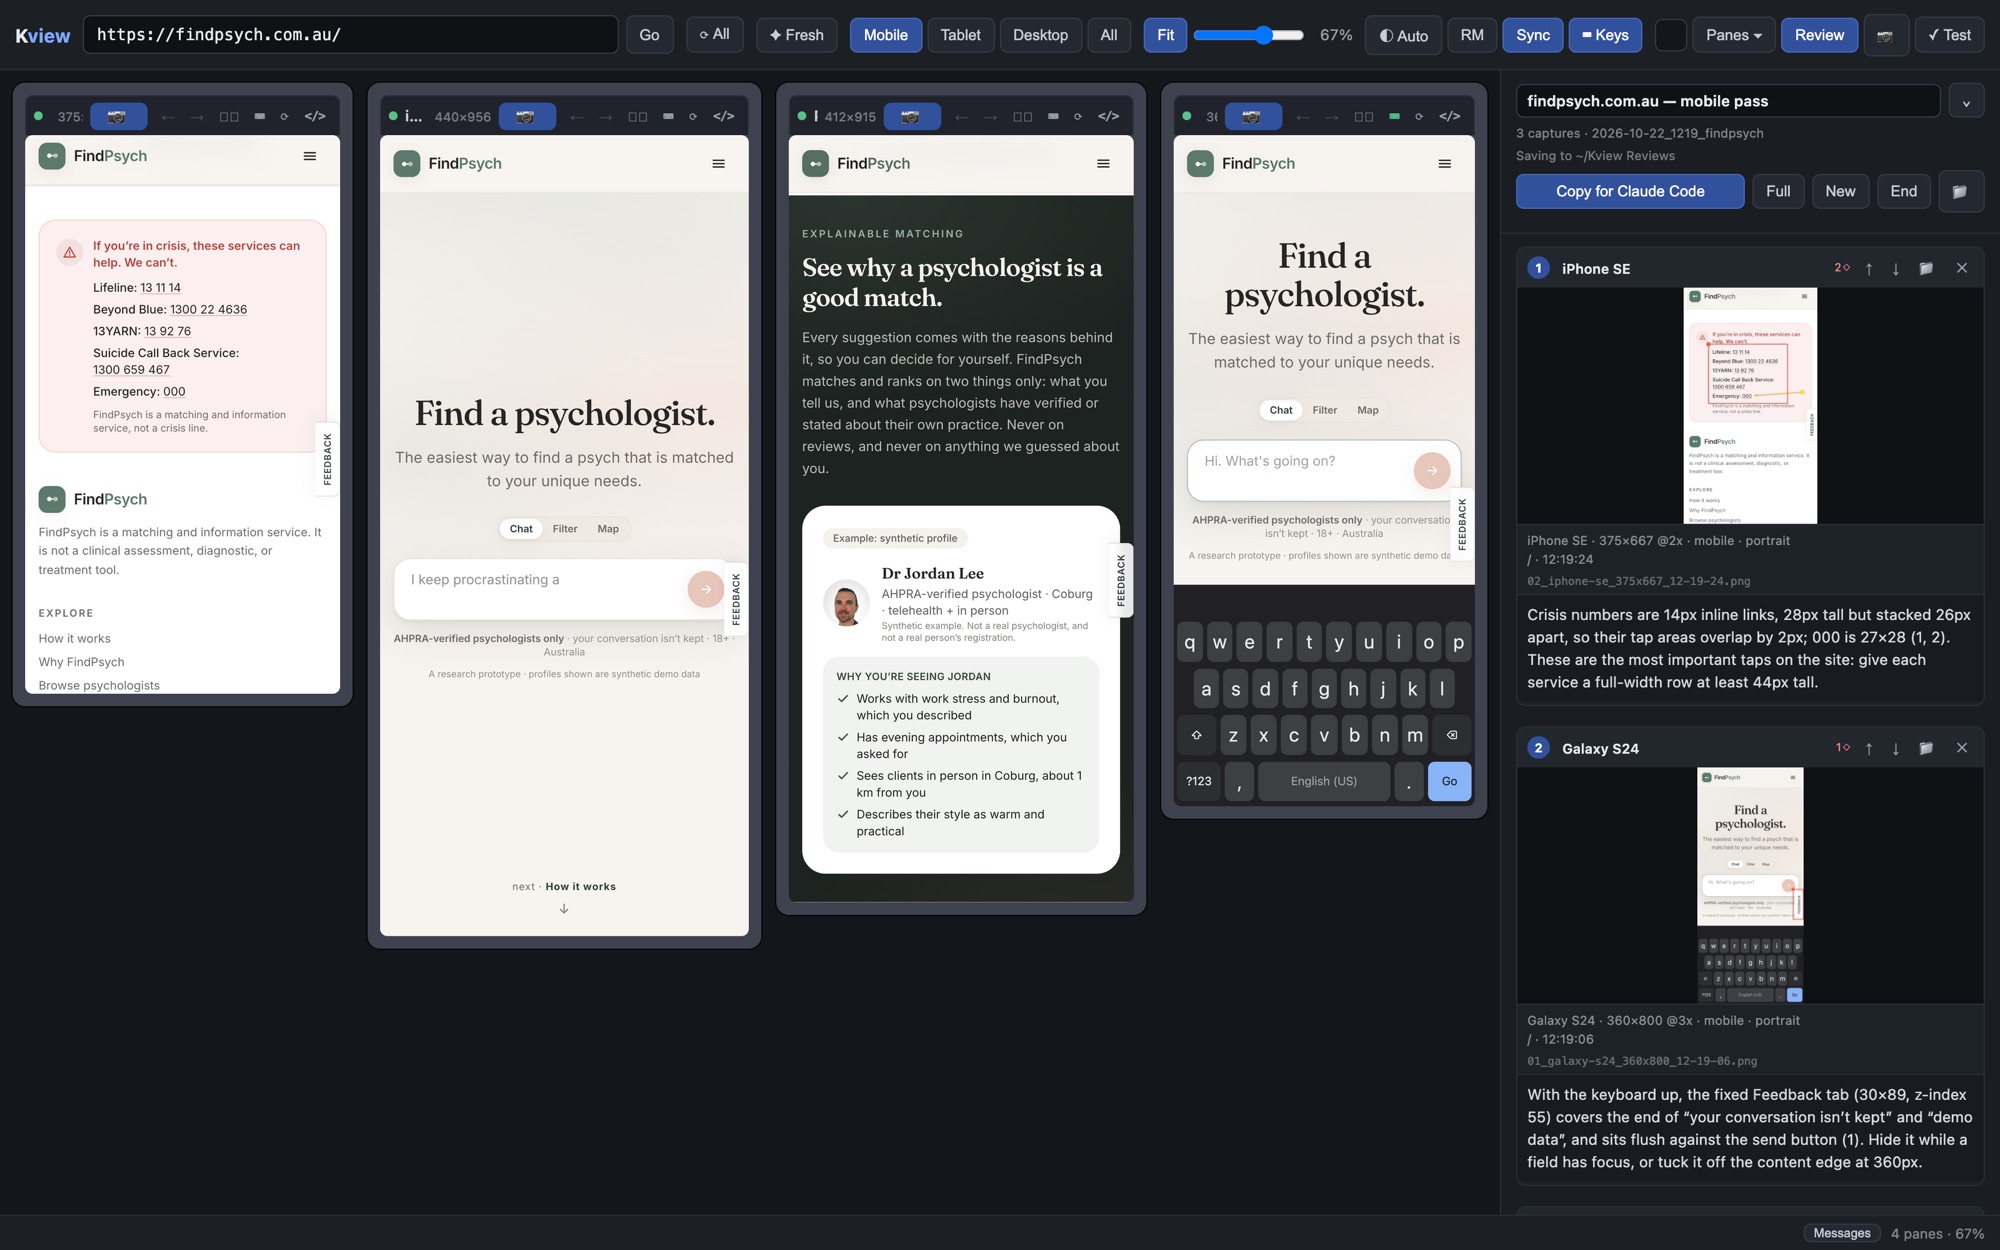Image resolution: width=2000 pixels, height=1250 pixels.
Task: Toggle the Fit zoom button
Action: tap(1165, 35)
